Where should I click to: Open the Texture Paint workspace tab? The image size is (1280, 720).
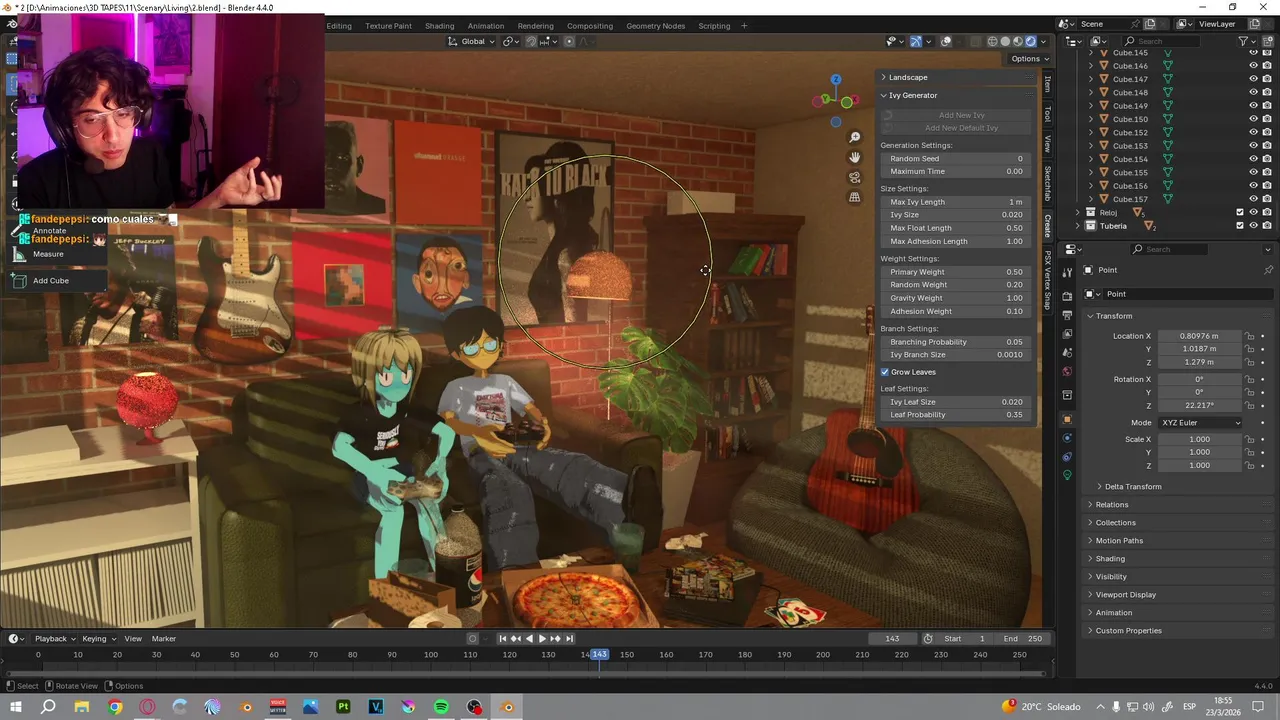[388, 26]
